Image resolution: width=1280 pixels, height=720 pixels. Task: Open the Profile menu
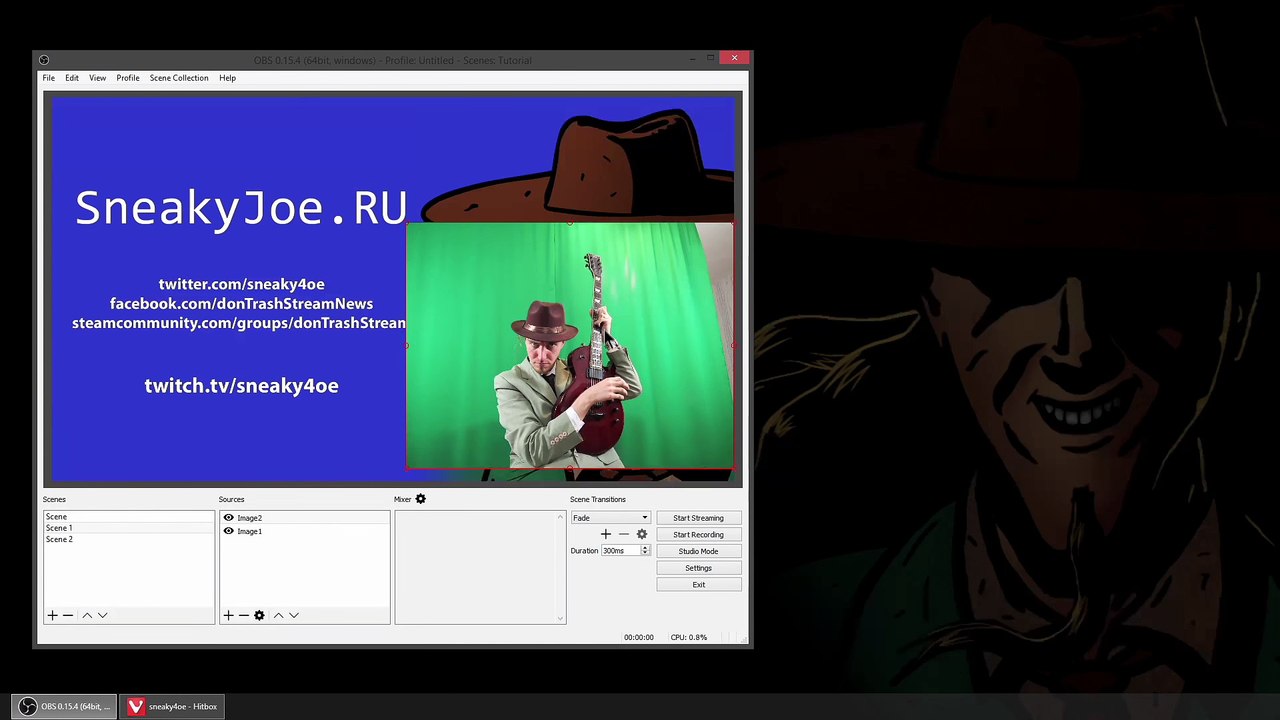coord(128,78)
